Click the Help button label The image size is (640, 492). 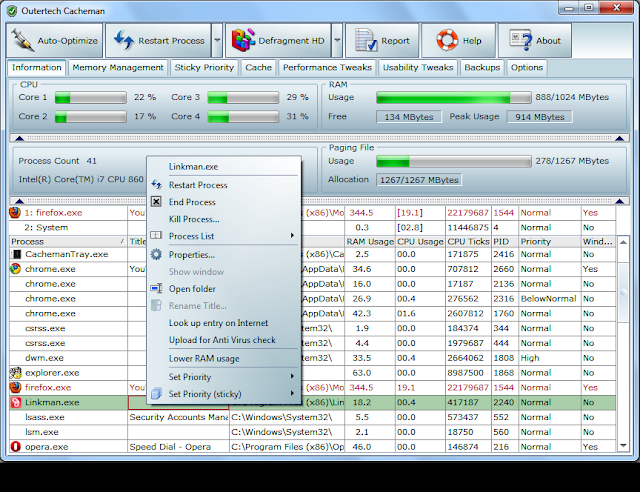(472, 41)
